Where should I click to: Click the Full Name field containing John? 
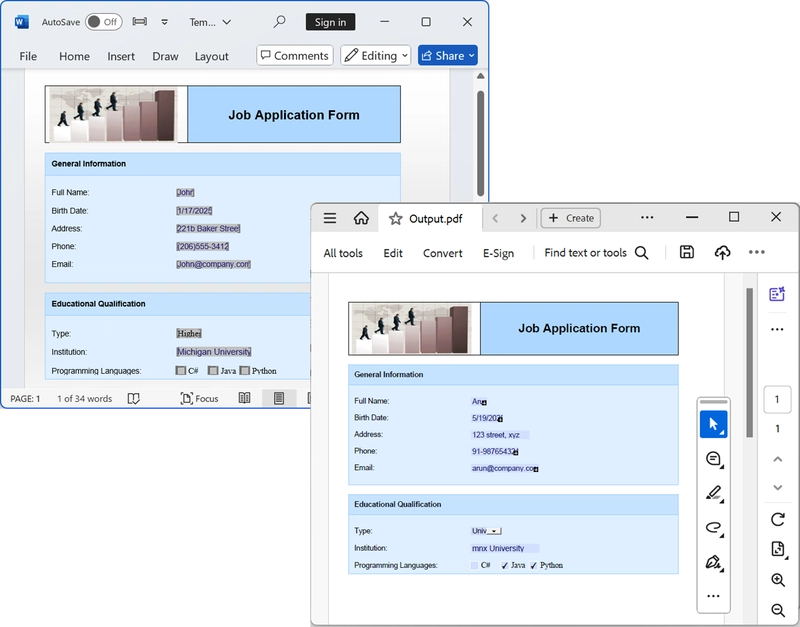tap(185, 192)
